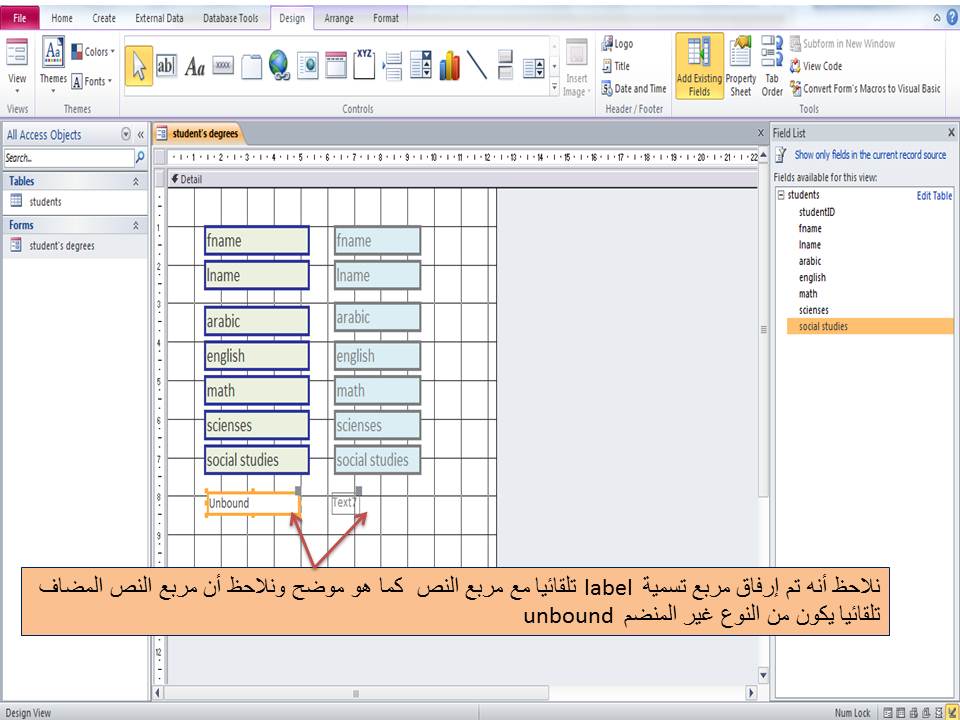Switch to the Arrange ribbon tab
Image resolution: width=960 pixels, height=720 pixels.
click(340, 17)
